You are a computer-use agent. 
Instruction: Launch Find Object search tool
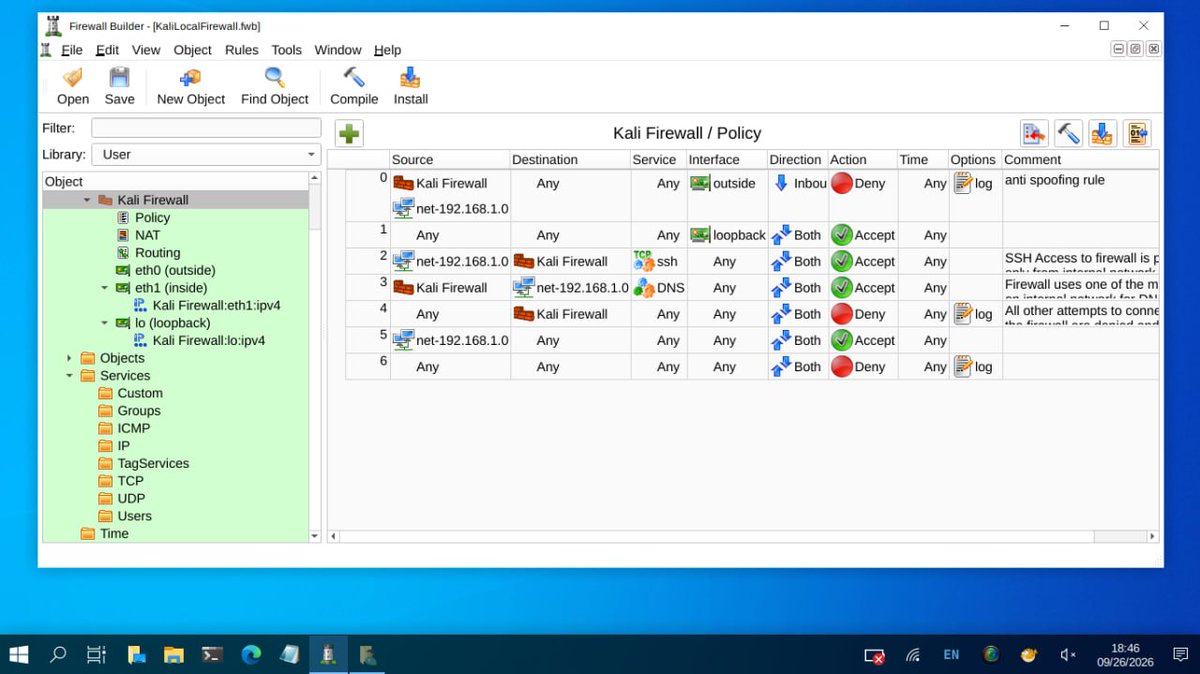point(275,86)
